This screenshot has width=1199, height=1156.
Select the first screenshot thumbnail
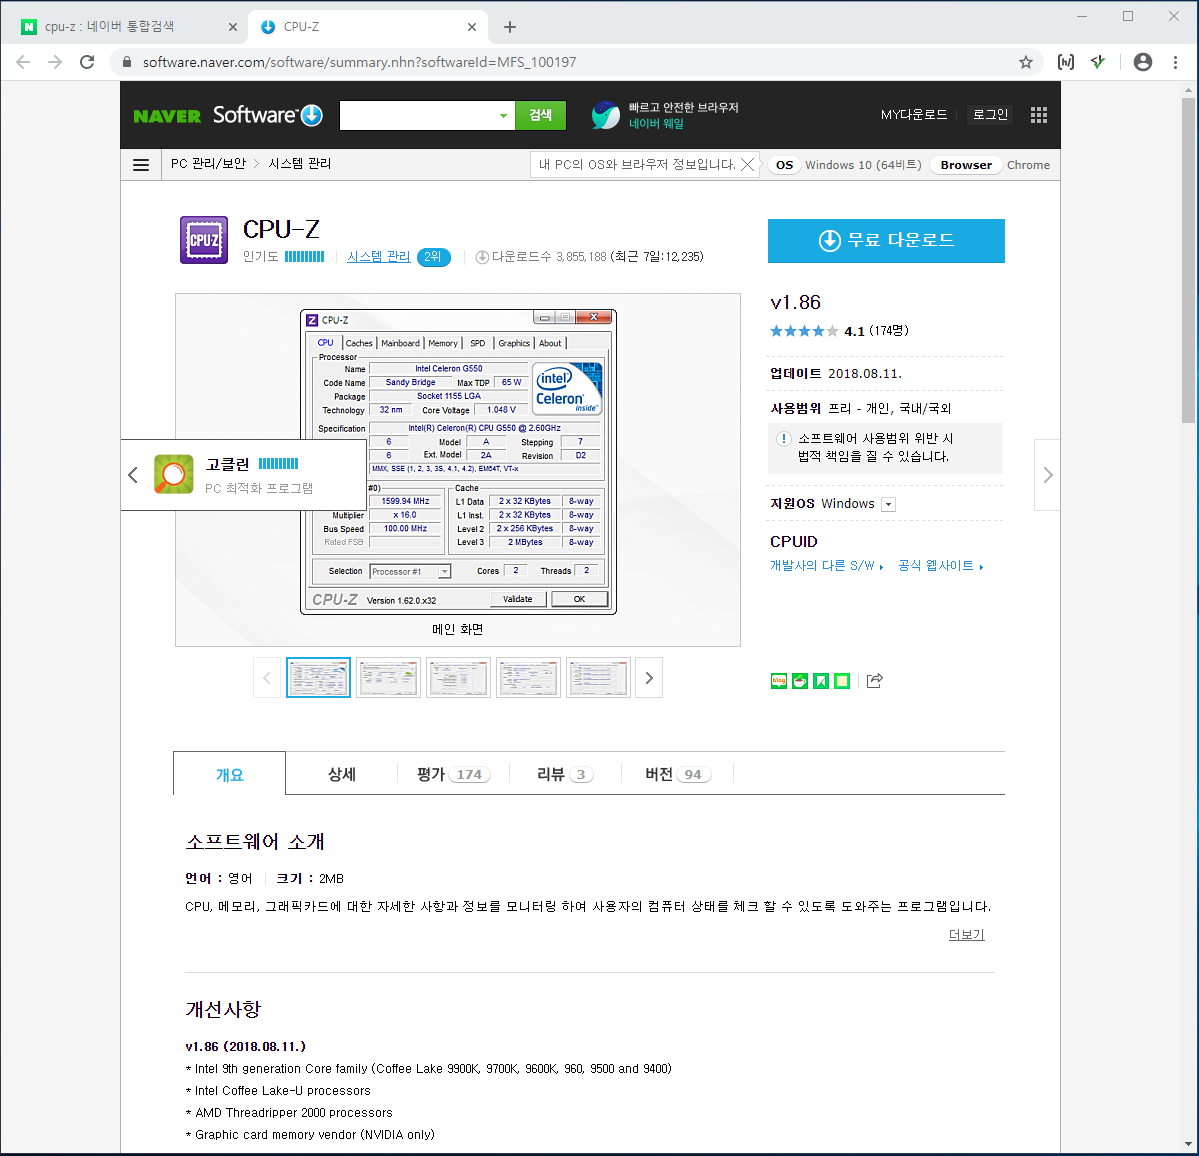click(x=318, y=677)
